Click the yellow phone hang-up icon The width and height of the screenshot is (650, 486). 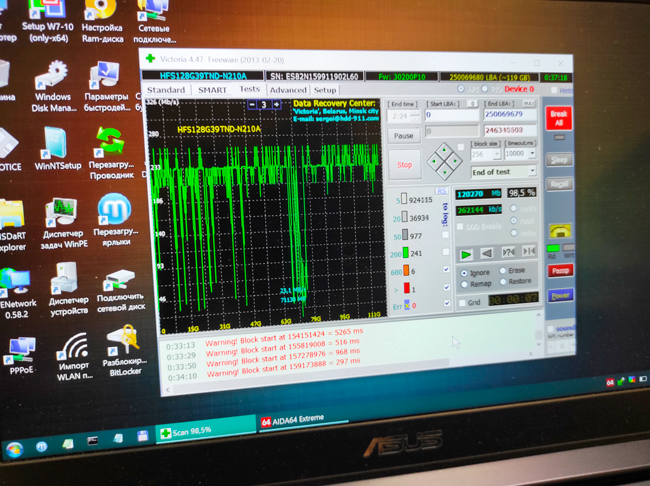(x=559, y=232)
